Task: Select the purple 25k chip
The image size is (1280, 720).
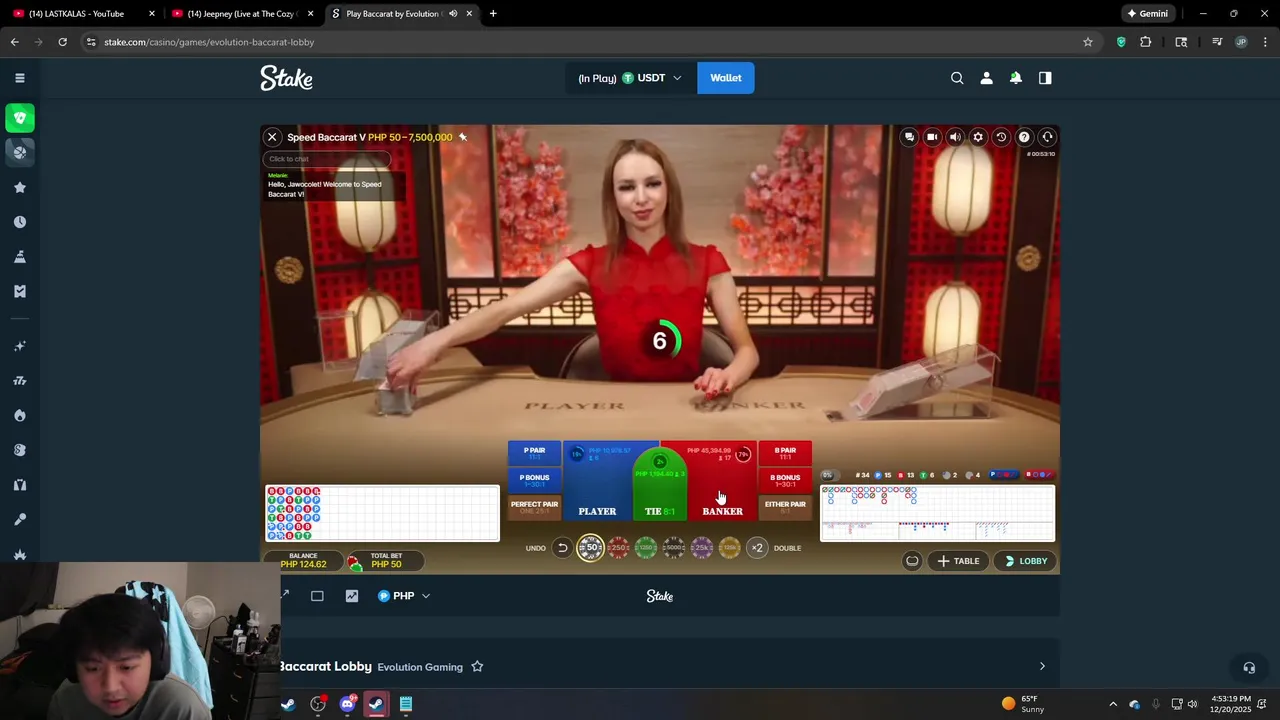Action: pos(702,548)
